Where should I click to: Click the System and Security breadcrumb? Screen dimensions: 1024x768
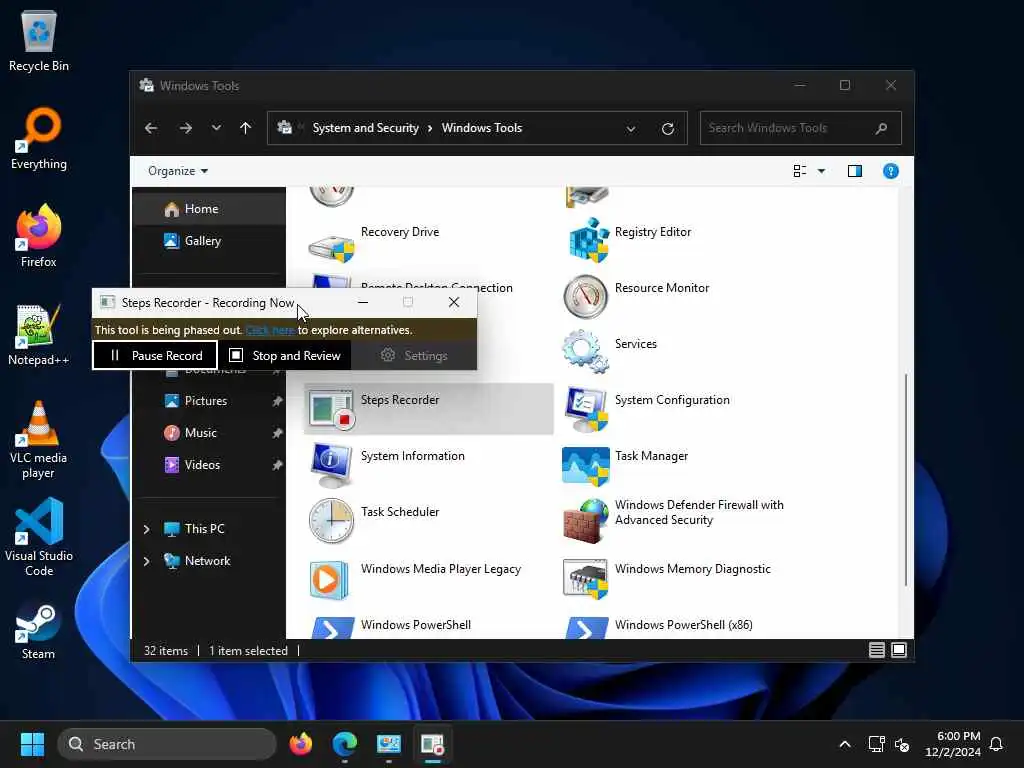pos(365,128)
